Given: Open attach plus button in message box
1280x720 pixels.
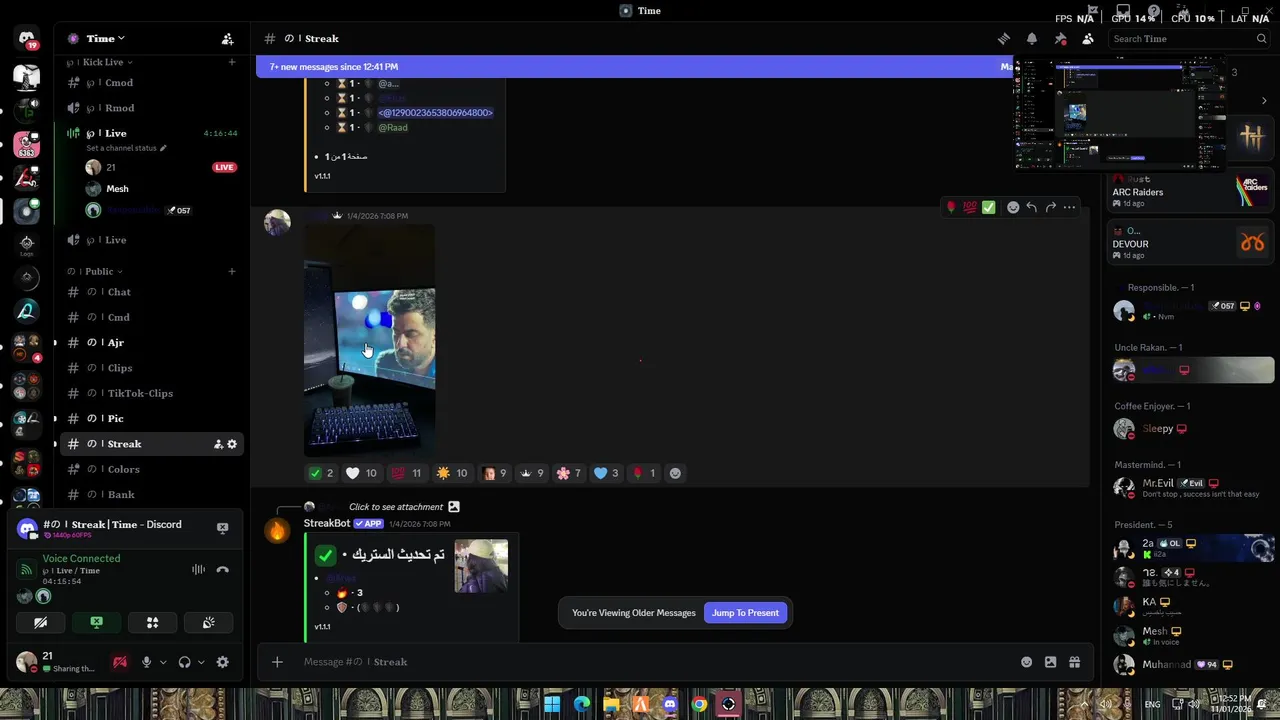Looking at the screenshot, I should (277, 662).
